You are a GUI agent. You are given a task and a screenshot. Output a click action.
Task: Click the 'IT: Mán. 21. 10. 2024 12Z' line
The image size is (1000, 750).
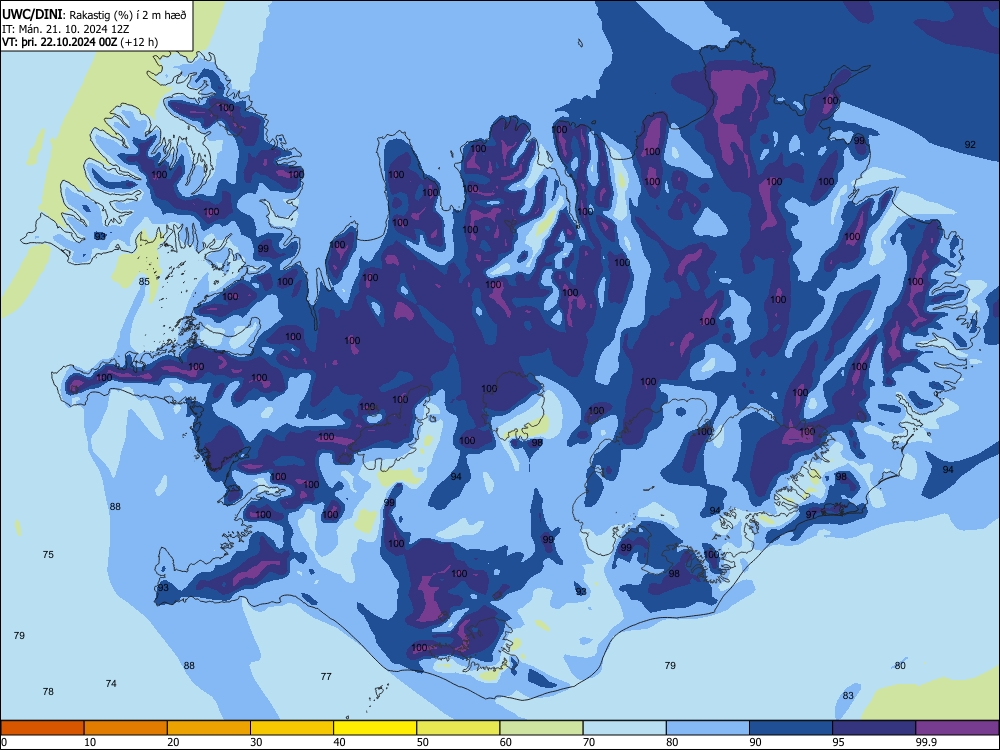(66, 29)
